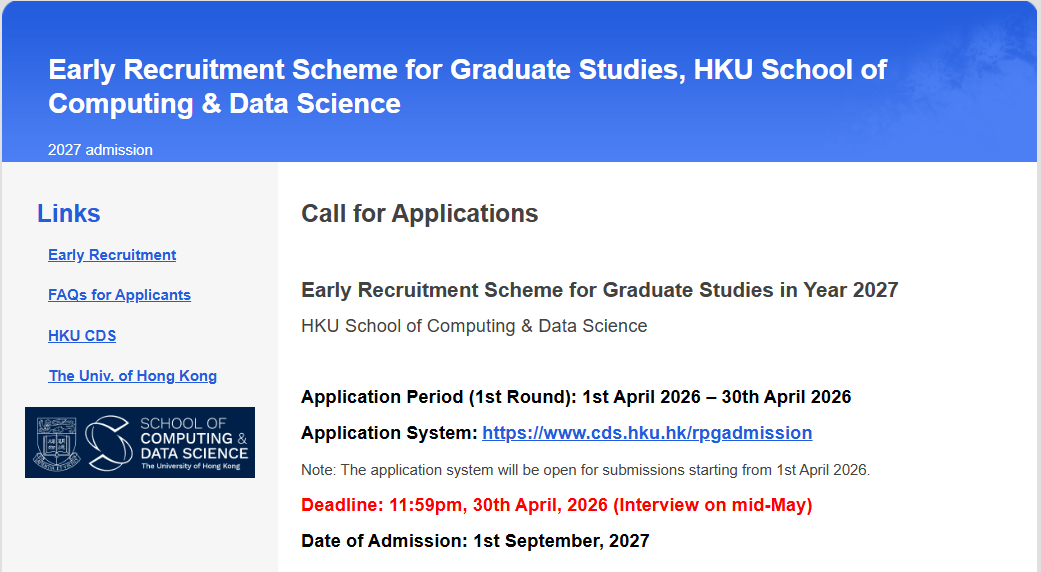Click the Graduate Studies in Year 2027 subheading
This screenshot has width=1041, height=572.
tap(600, 290)
